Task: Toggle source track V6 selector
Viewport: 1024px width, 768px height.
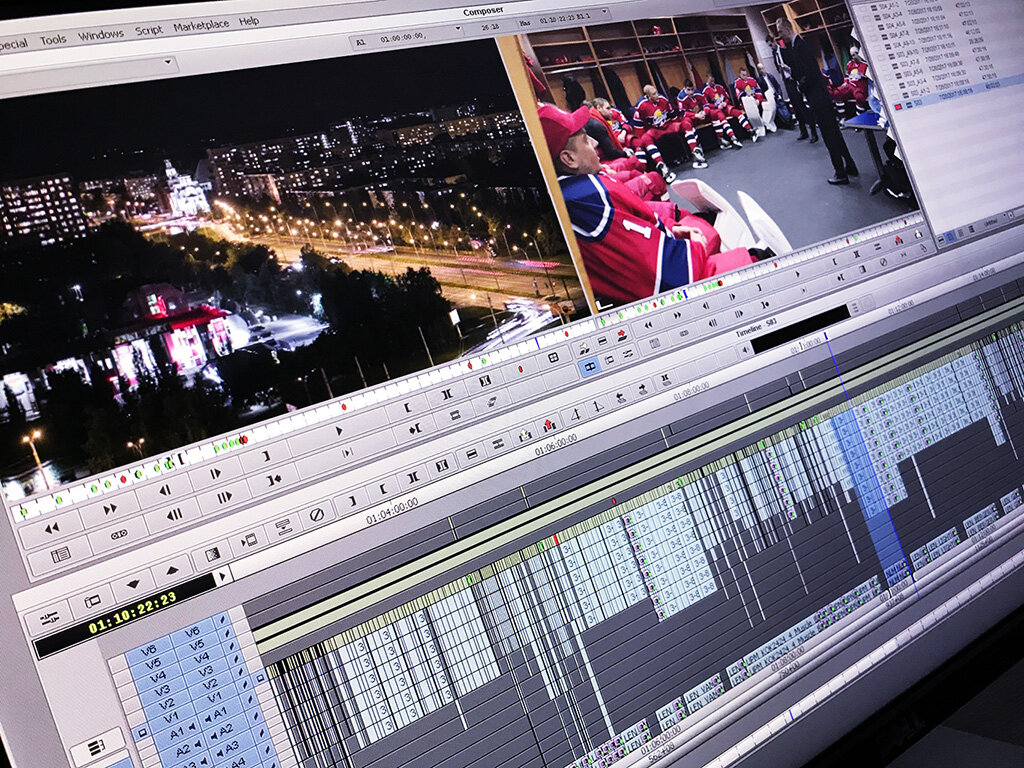Action: [x=150, y=649]
